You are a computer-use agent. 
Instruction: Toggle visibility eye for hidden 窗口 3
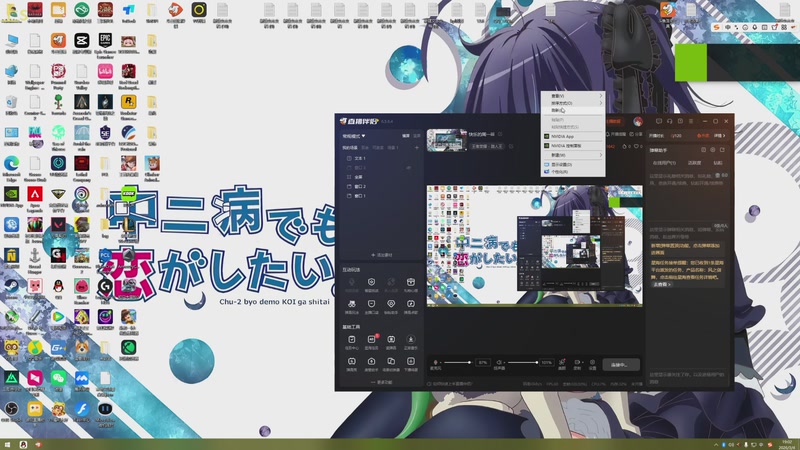(409, 167)
